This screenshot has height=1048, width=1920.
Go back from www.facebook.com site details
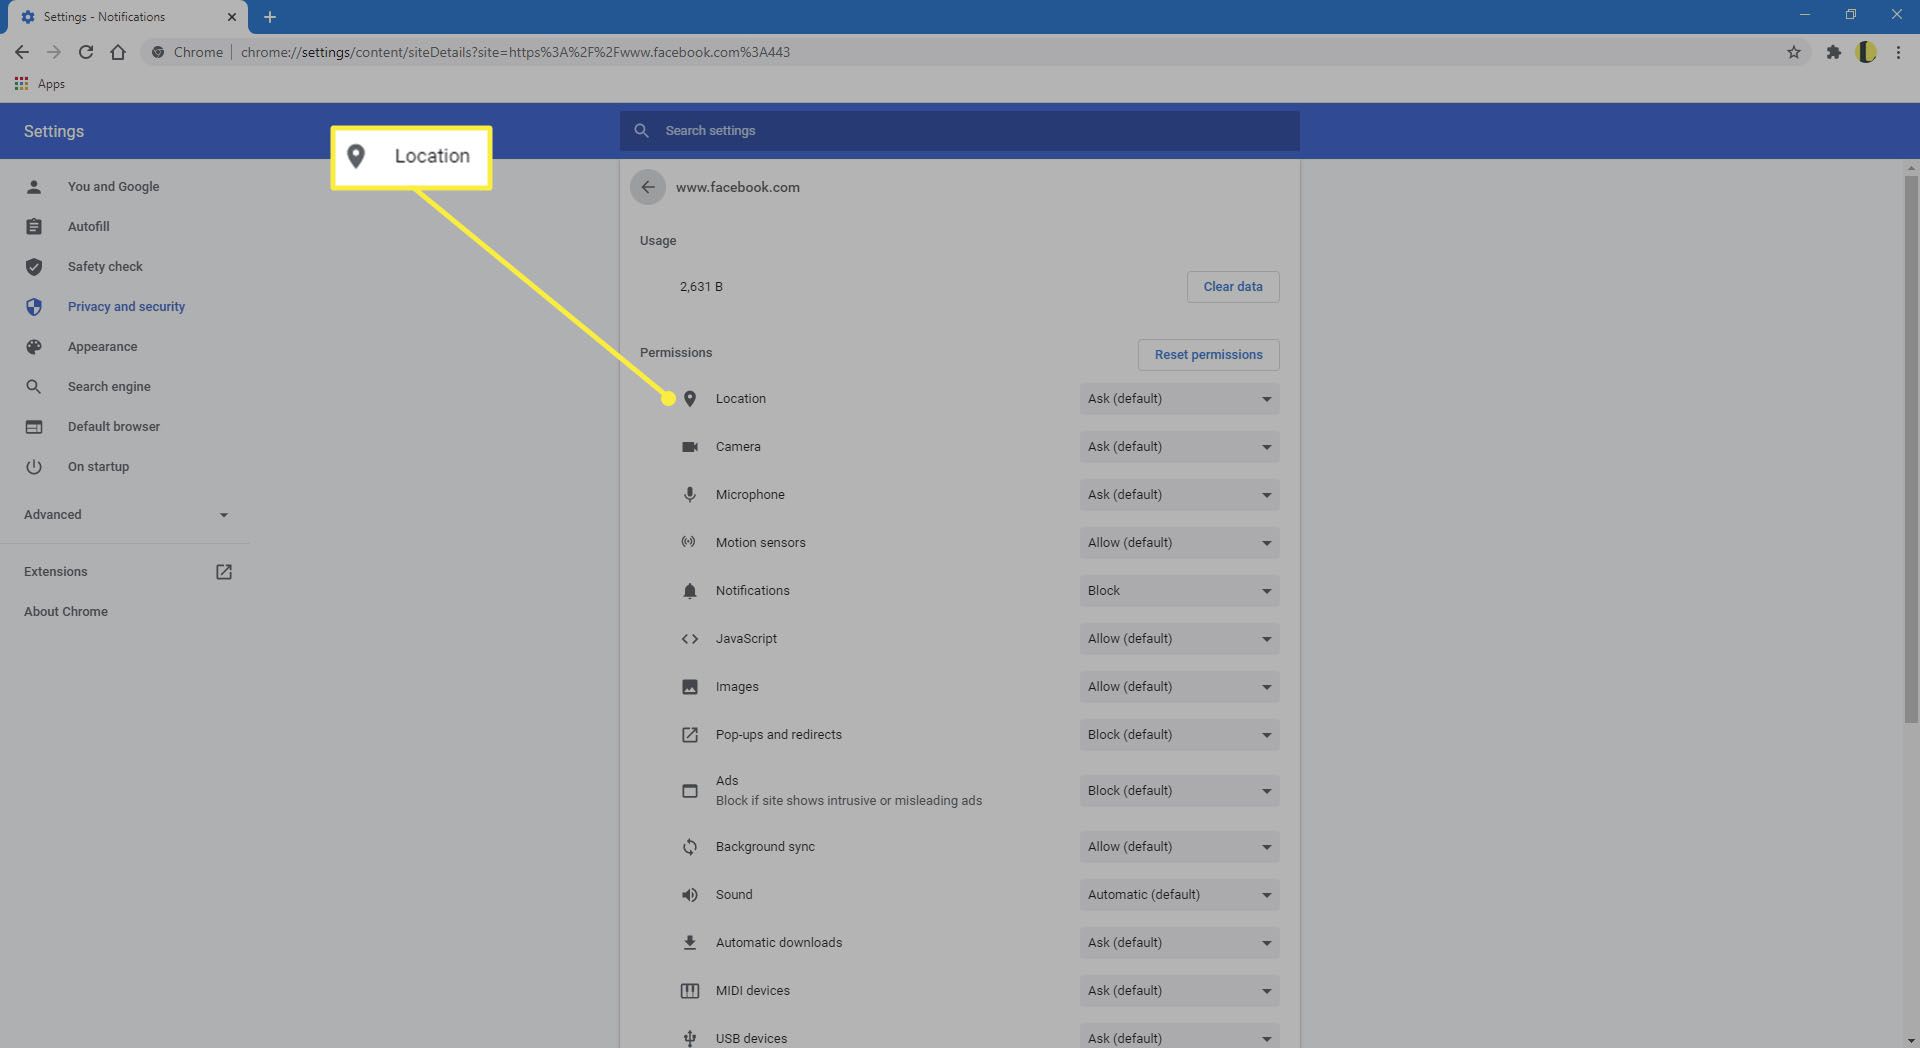click(648, 187)
